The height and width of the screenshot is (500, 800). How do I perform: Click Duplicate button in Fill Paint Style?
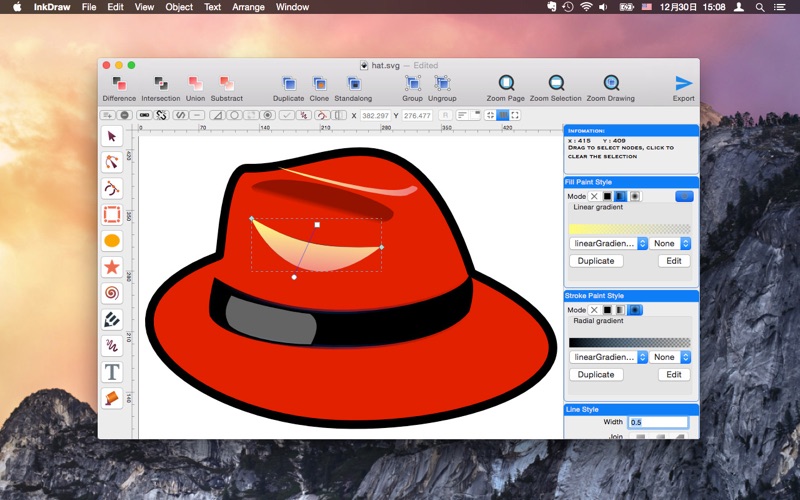coord(596,261)
